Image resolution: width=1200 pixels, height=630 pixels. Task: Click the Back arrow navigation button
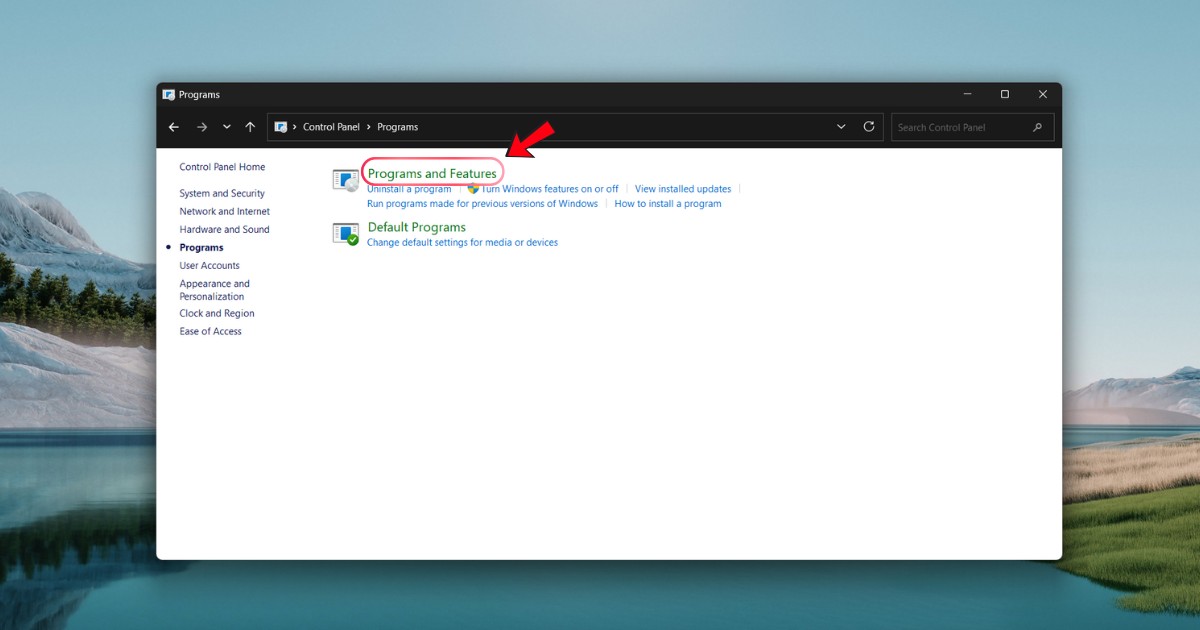click(x=174, y=127)
